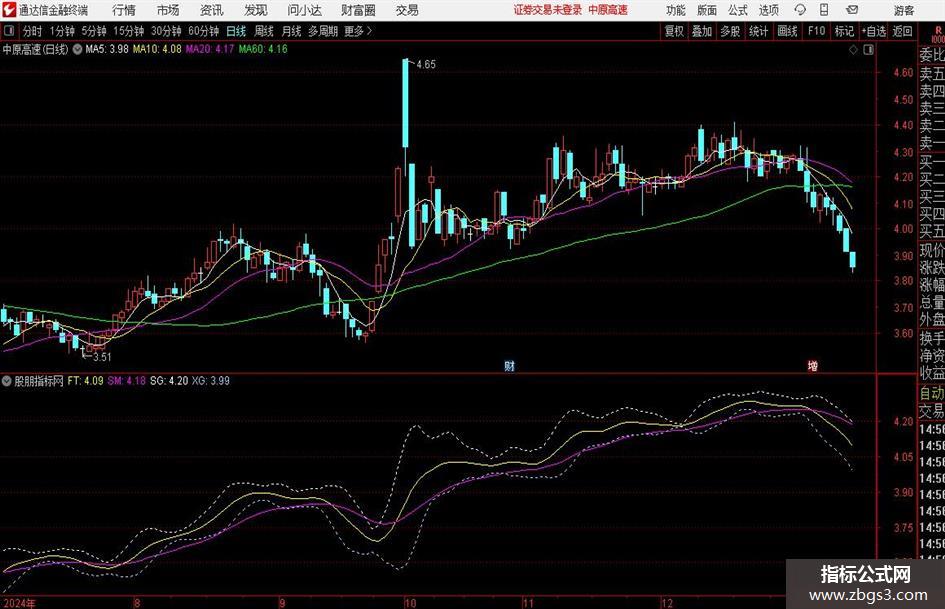Switch to 月线 monthly period
The height and width of the screenshot is (609, 945).
point(292,31)
